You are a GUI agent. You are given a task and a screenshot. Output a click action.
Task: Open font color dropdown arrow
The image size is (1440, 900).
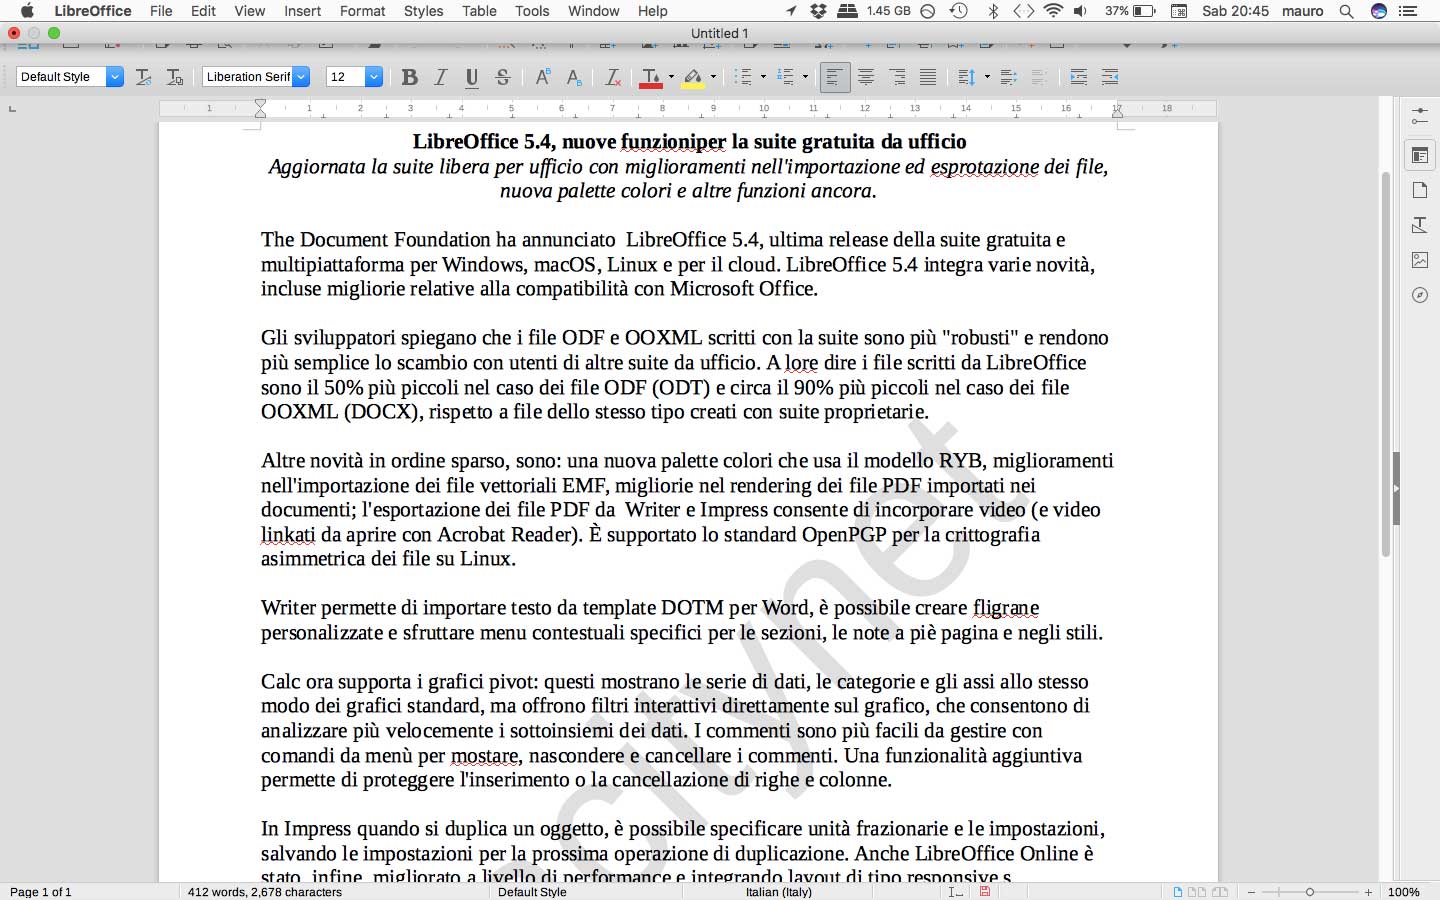[671, 77]
